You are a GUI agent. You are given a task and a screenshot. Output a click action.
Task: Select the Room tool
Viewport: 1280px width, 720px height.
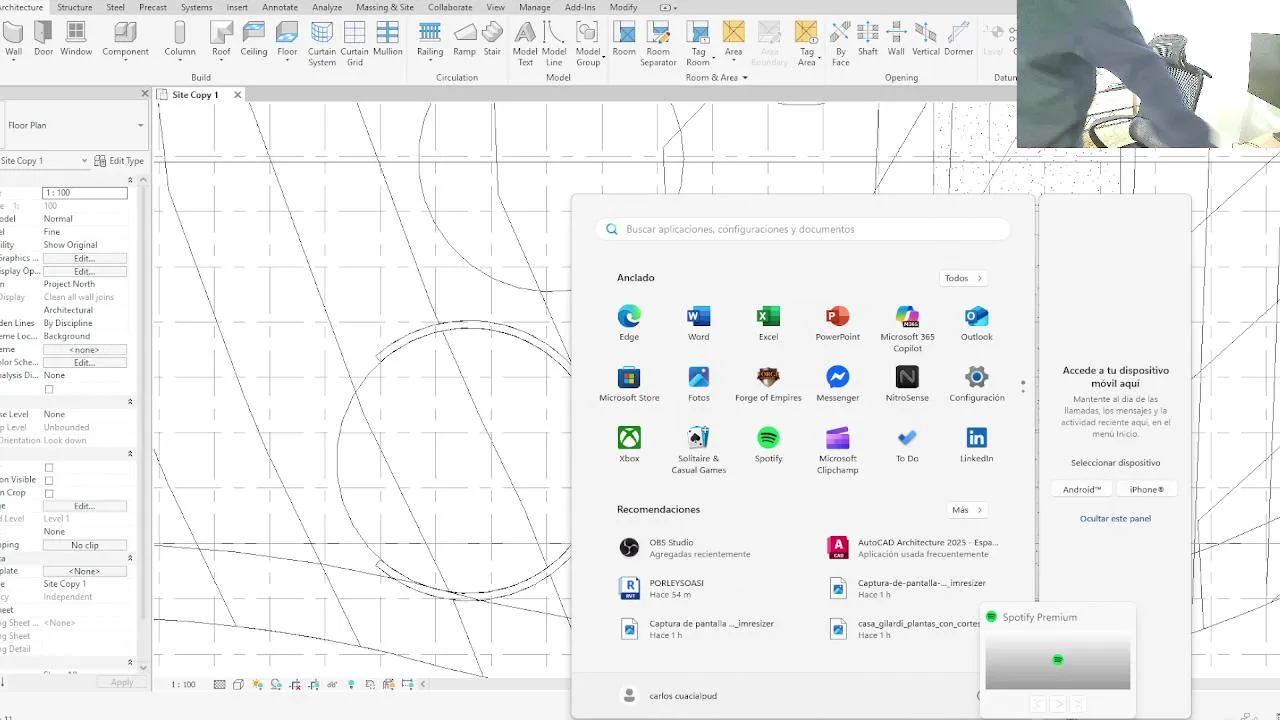tap(624, 39)
